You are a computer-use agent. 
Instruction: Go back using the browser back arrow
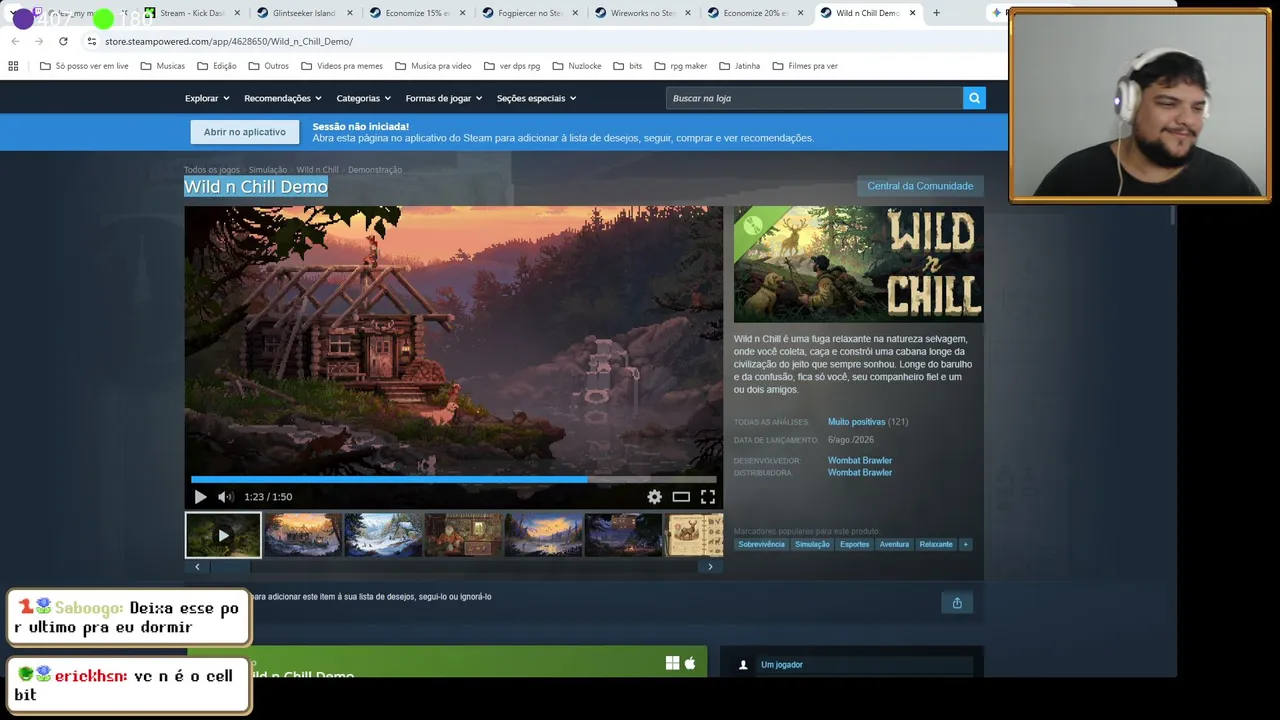point(15,41)
